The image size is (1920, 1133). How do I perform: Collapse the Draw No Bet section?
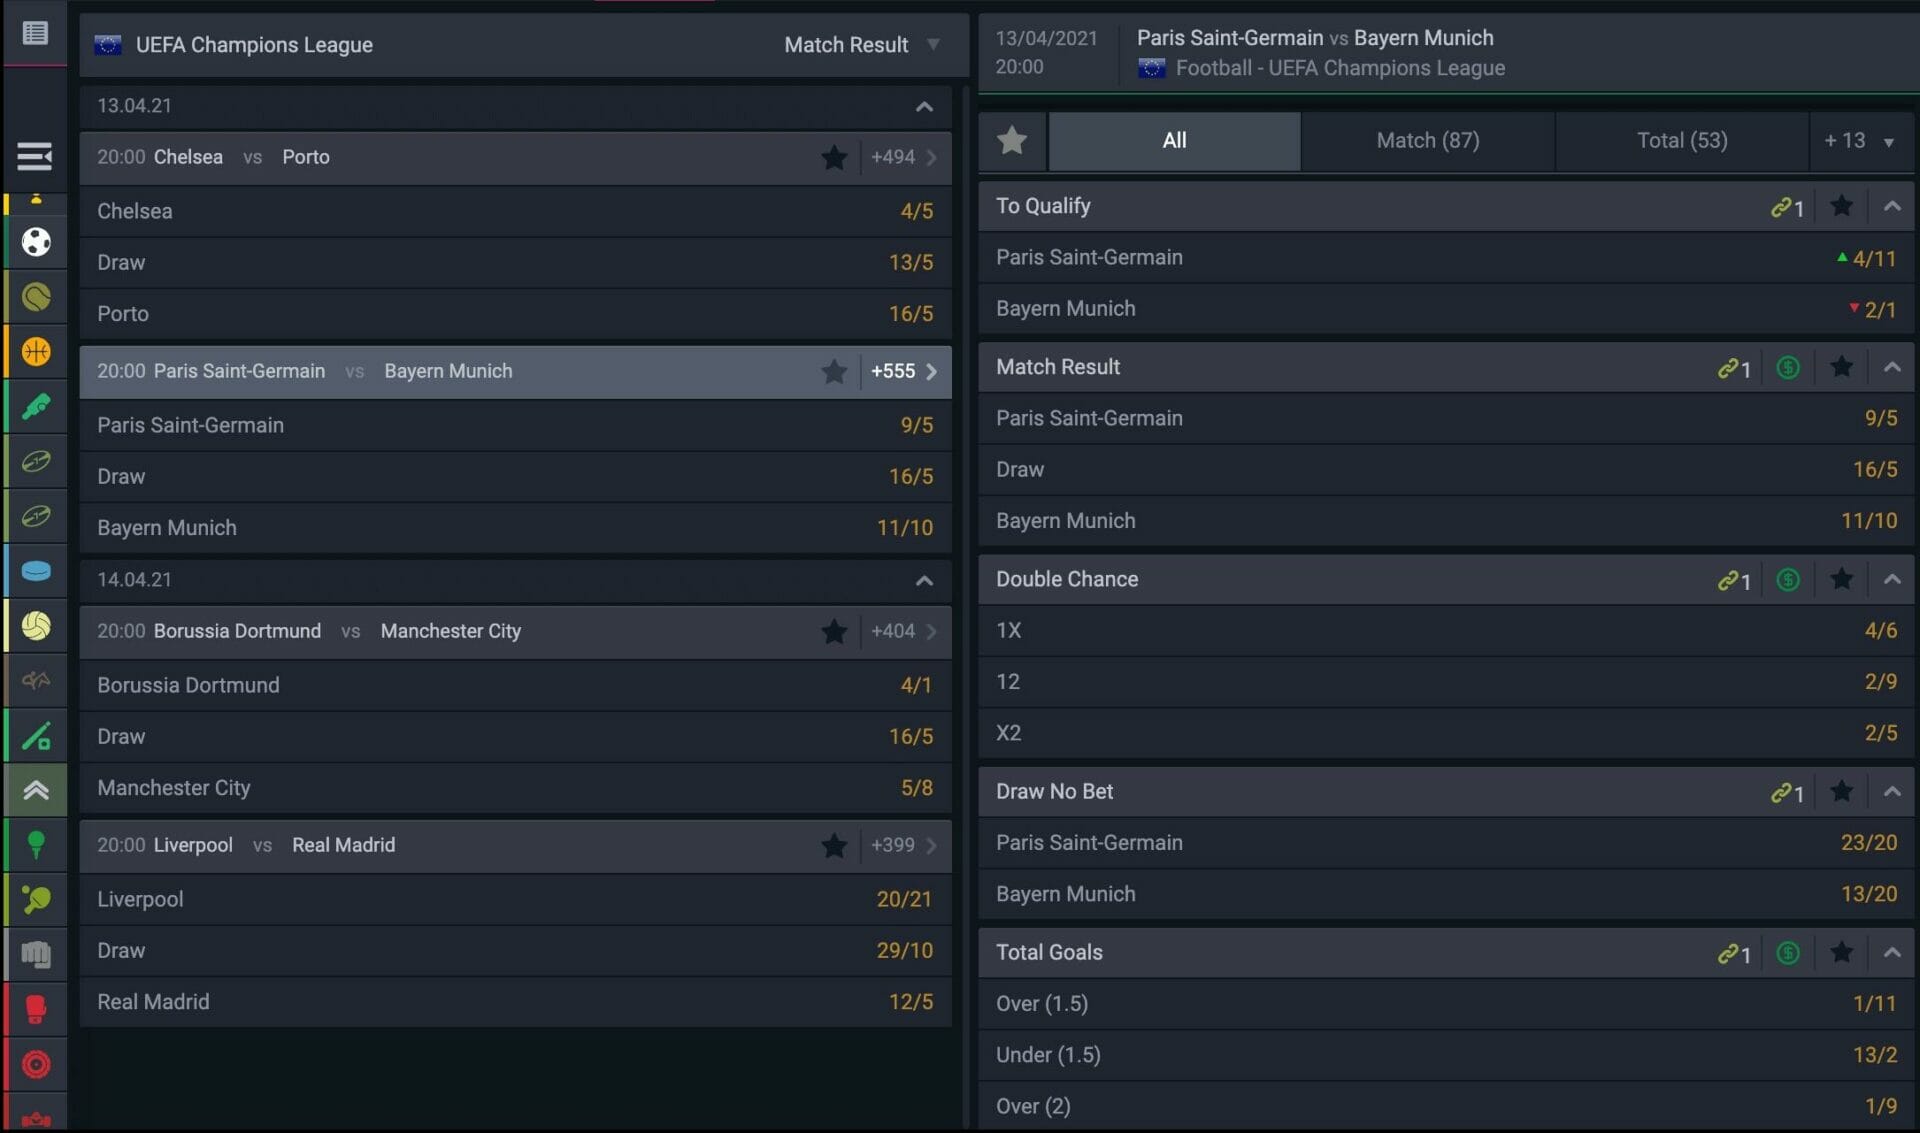(1892, 791)
